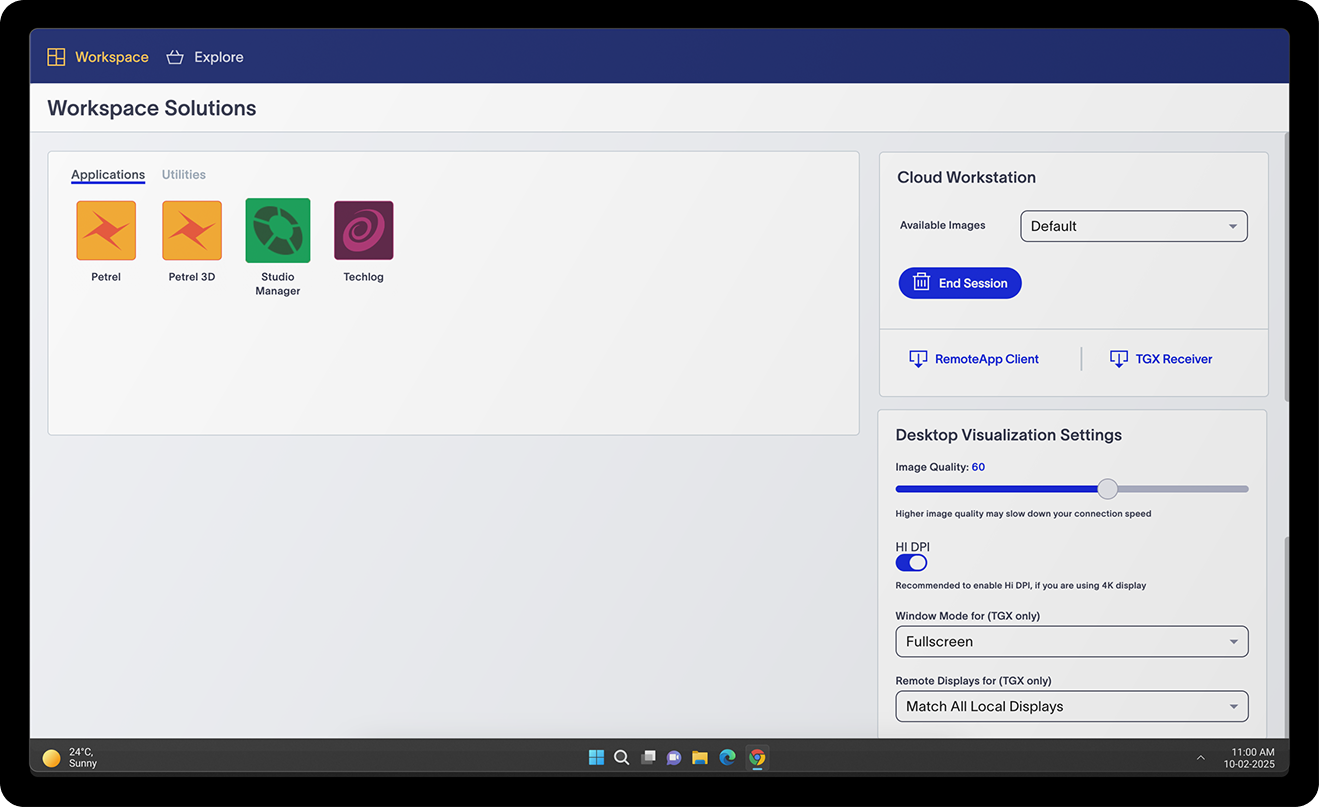Viewport: 1319px width, 807px height.
Task: Show hidden icons in system tray
Action: pos(1200,758)
